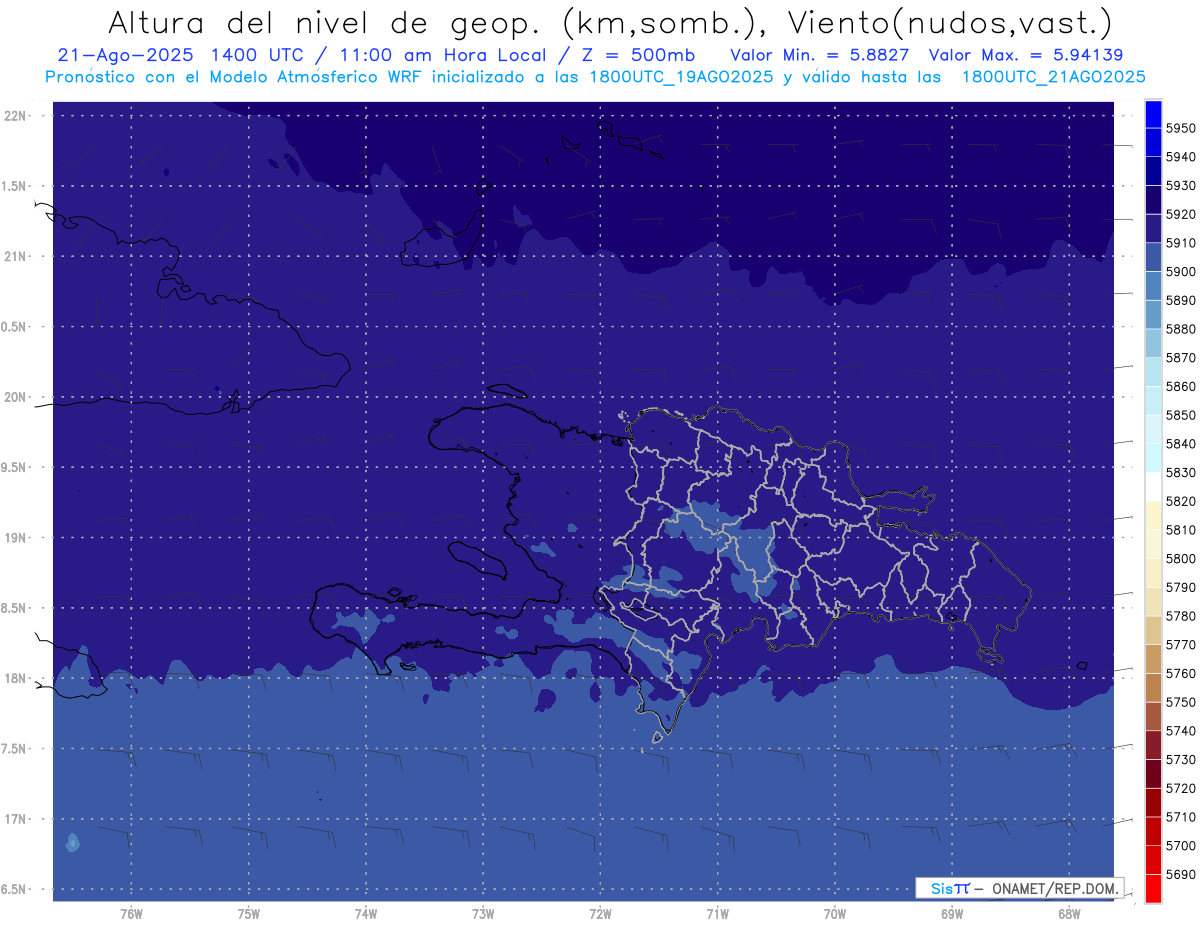Click the '22N' latitude axis label
The height and width of the screenshot is (927, 1200).
pyautogui.click(x=15, y=115)
